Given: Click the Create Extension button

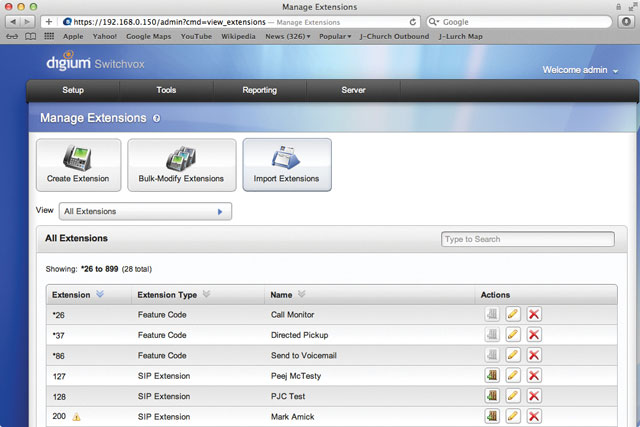Looking at the screenshot, I should coord(78,165).
